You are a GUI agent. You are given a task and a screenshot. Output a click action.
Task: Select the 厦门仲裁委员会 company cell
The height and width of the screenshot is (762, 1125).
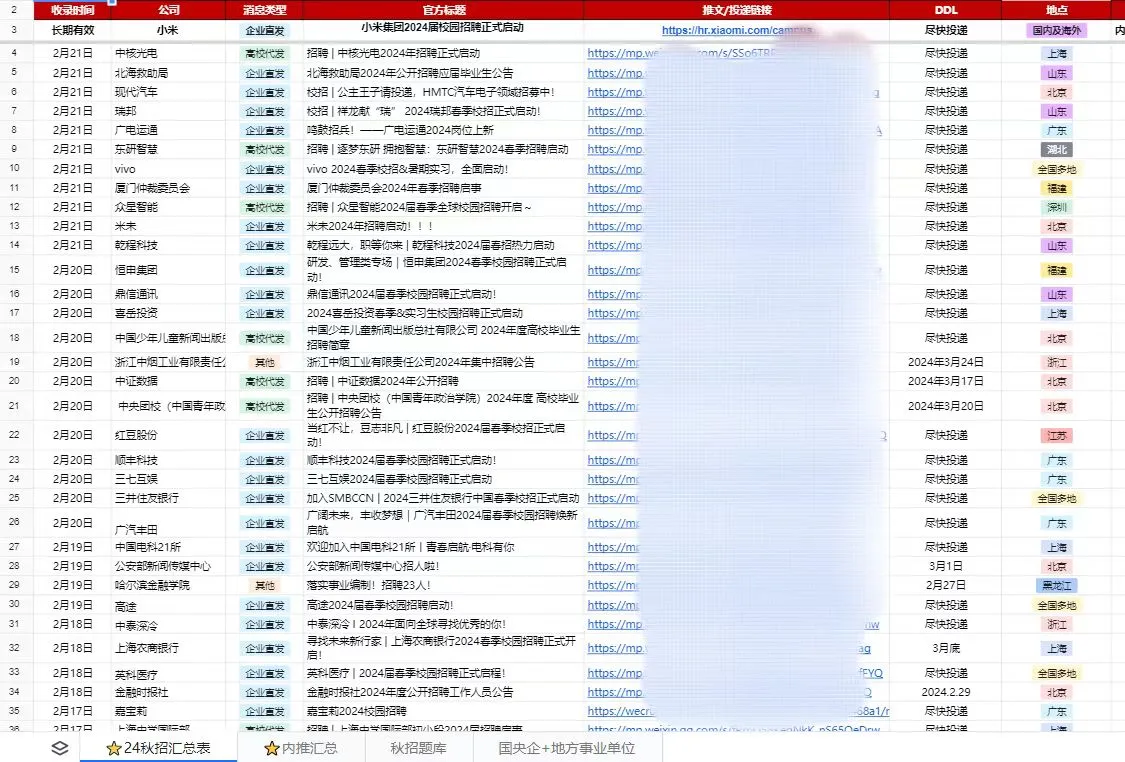click(x=169, y=188)
